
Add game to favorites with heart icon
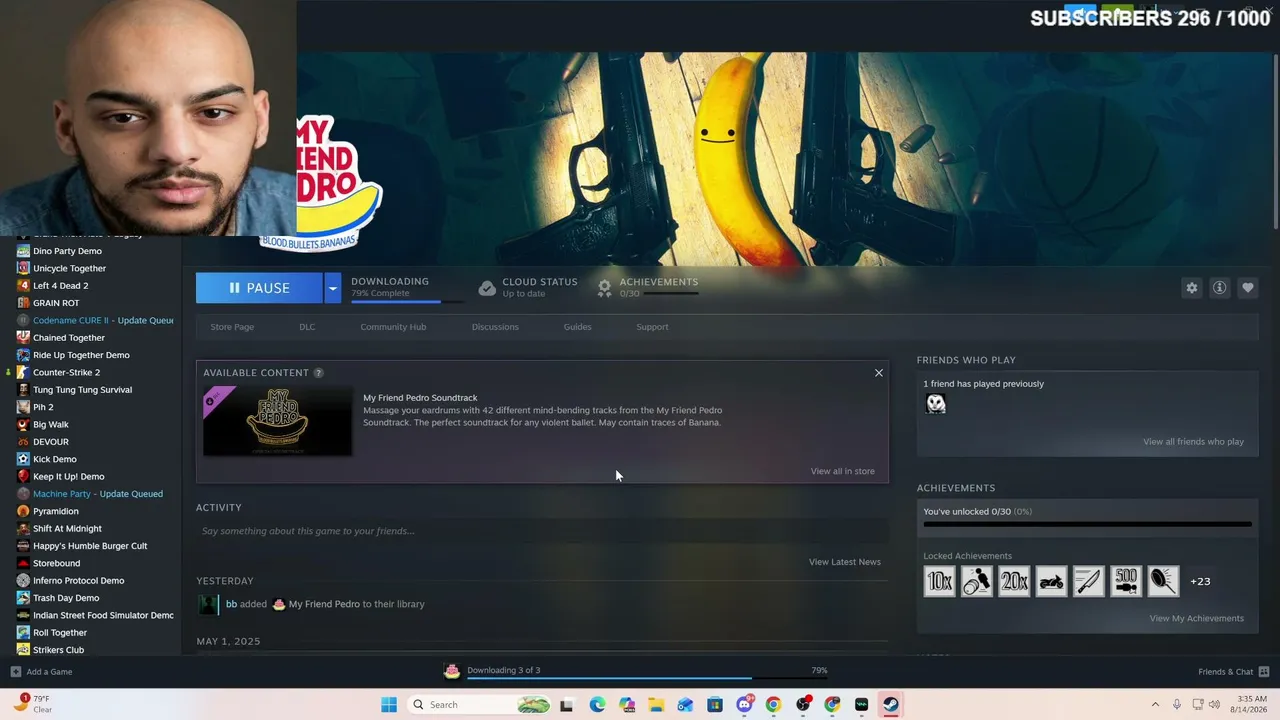(x=1248, y=288)
